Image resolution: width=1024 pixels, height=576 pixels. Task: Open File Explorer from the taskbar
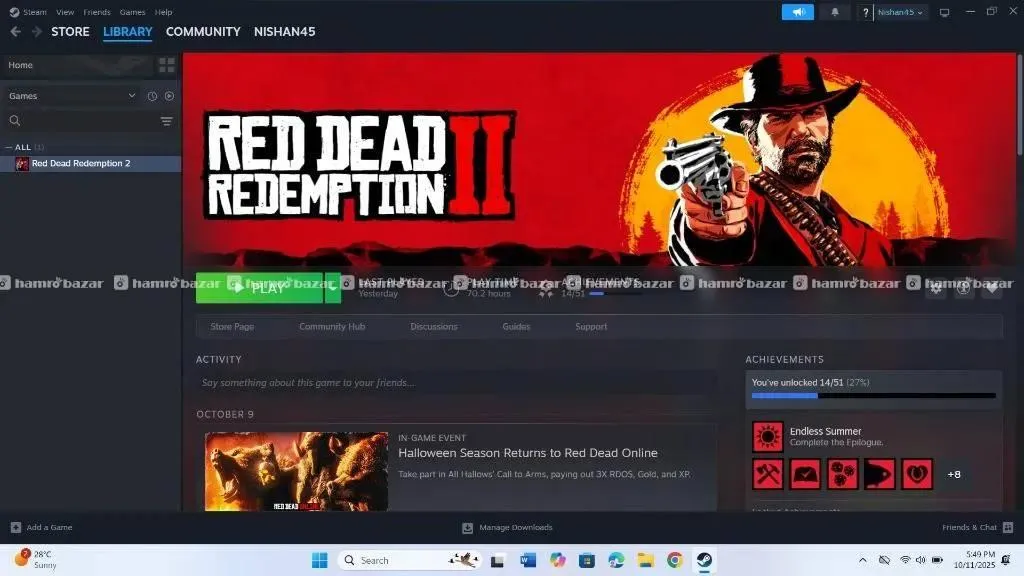[x=645, y=560]
